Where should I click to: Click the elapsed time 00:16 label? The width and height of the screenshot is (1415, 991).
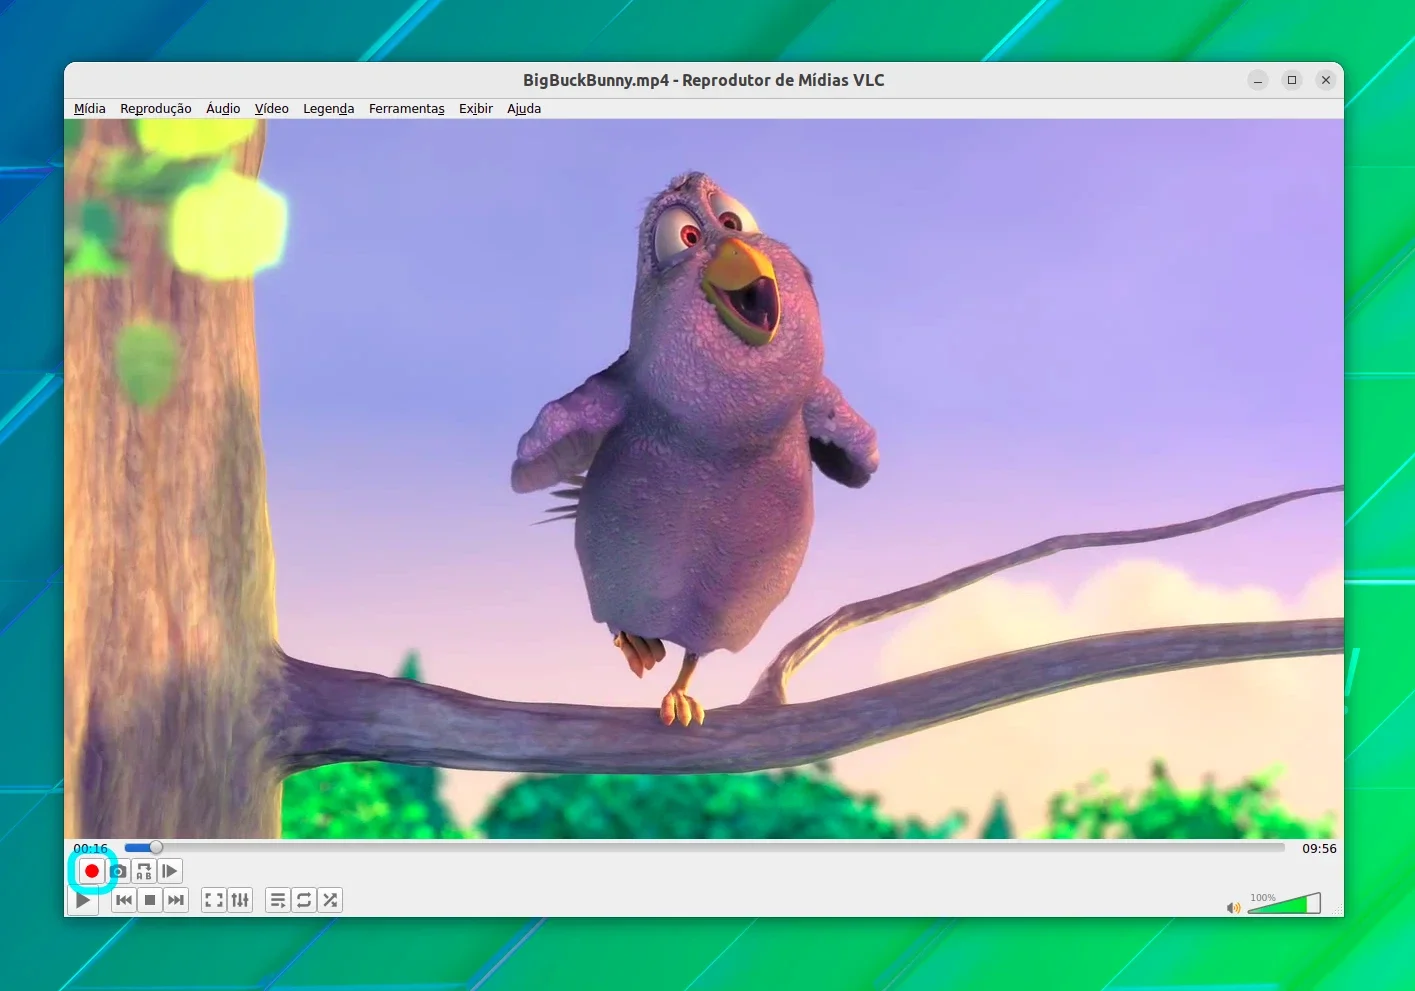click(x=90, y=848)
